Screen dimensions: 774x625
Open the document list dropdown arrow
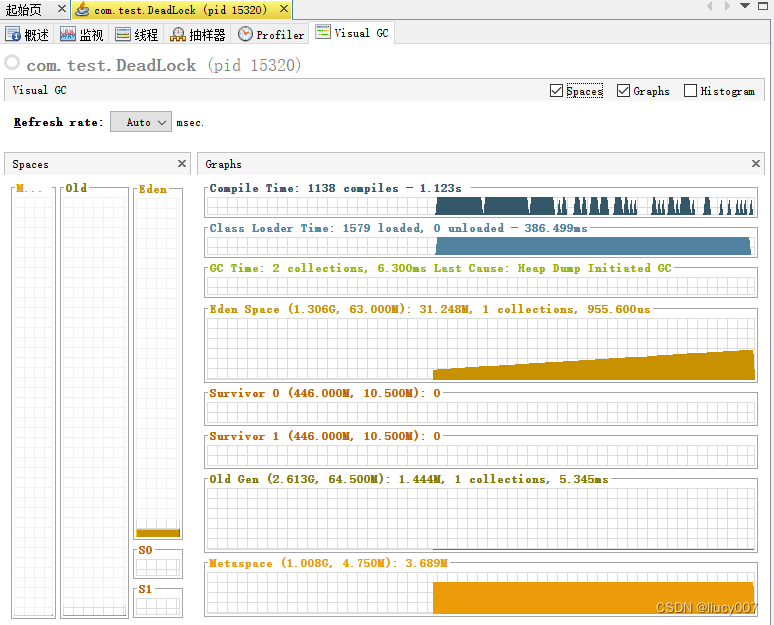pos(745,6)
